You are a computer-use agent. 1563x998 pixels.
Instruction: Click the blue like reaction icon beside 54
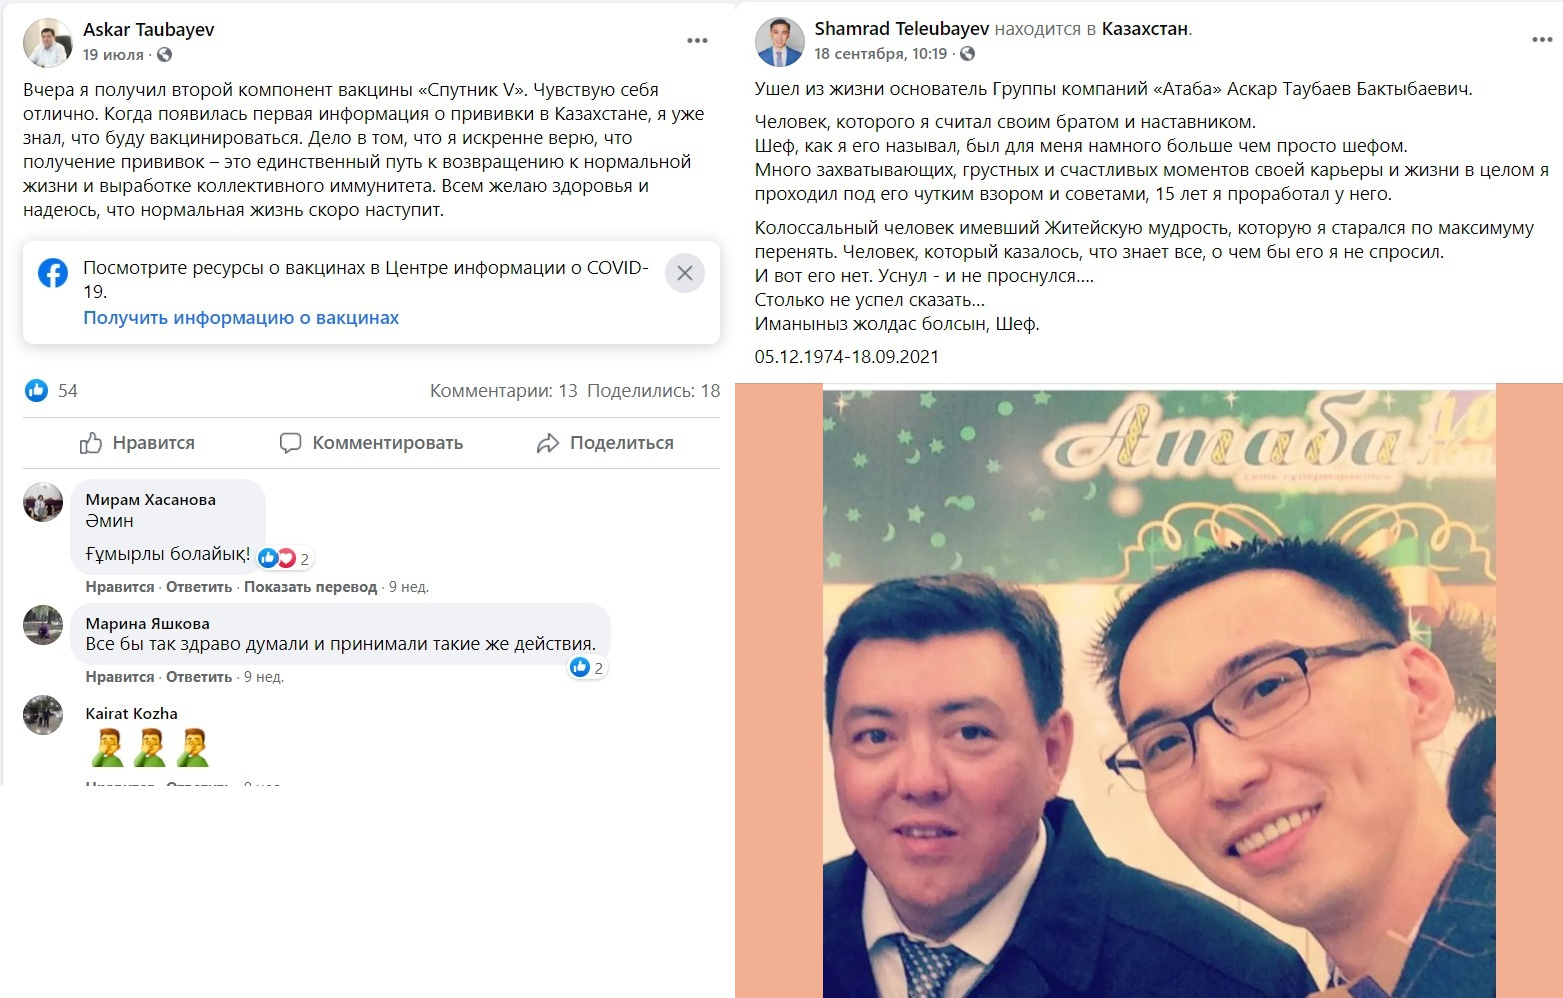click(x=37, y=390)
